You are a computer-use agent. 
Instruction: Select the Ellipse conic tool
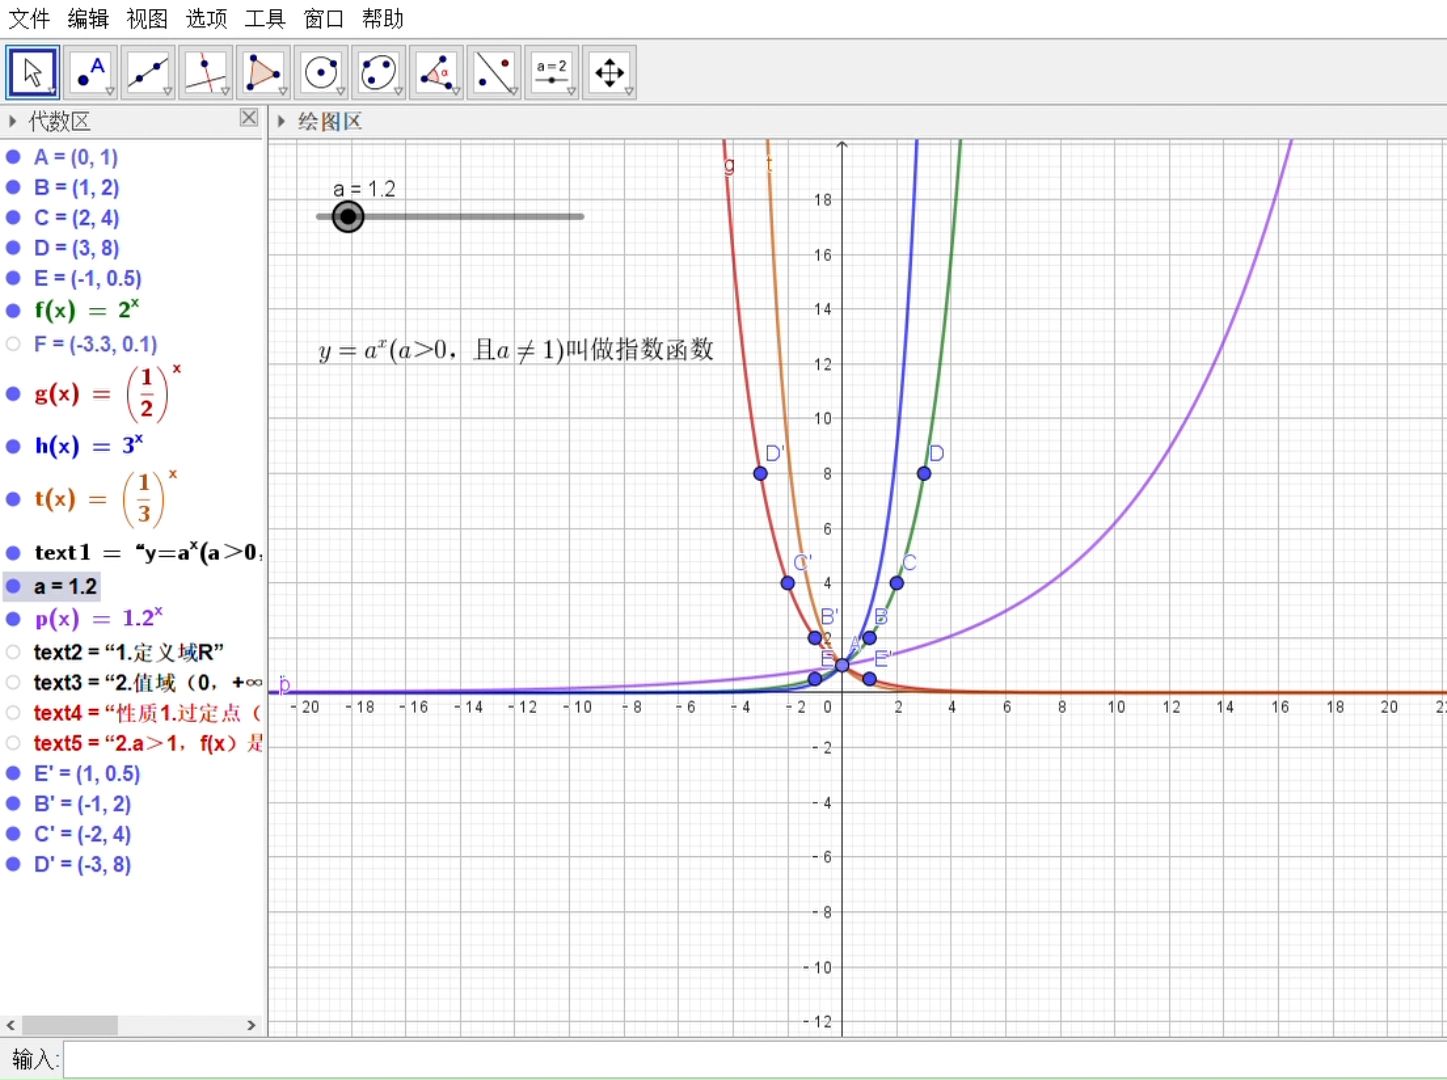click(x=379, y=72)
